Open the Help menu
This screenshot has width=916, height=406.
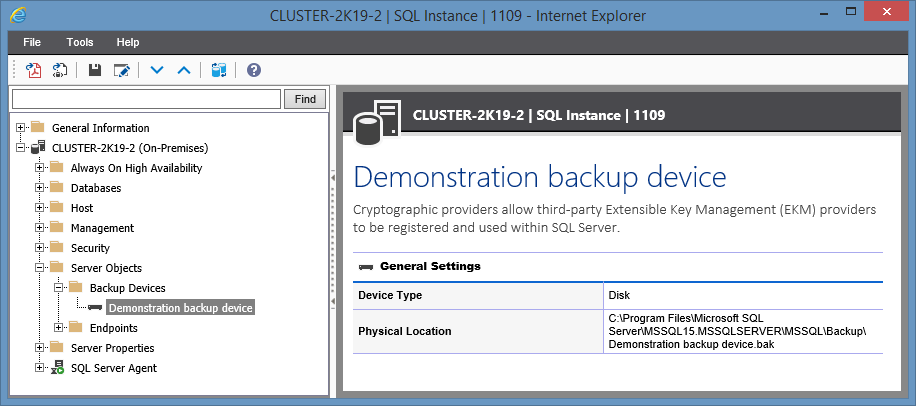click(x=128, y=42)
